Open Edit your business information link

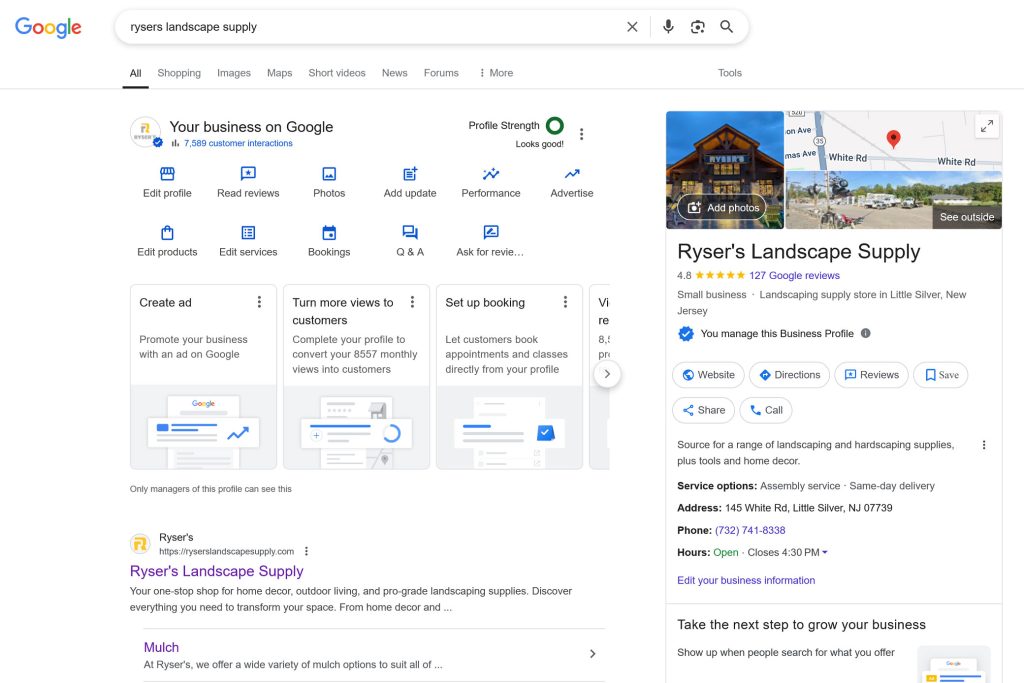(746, 580)
